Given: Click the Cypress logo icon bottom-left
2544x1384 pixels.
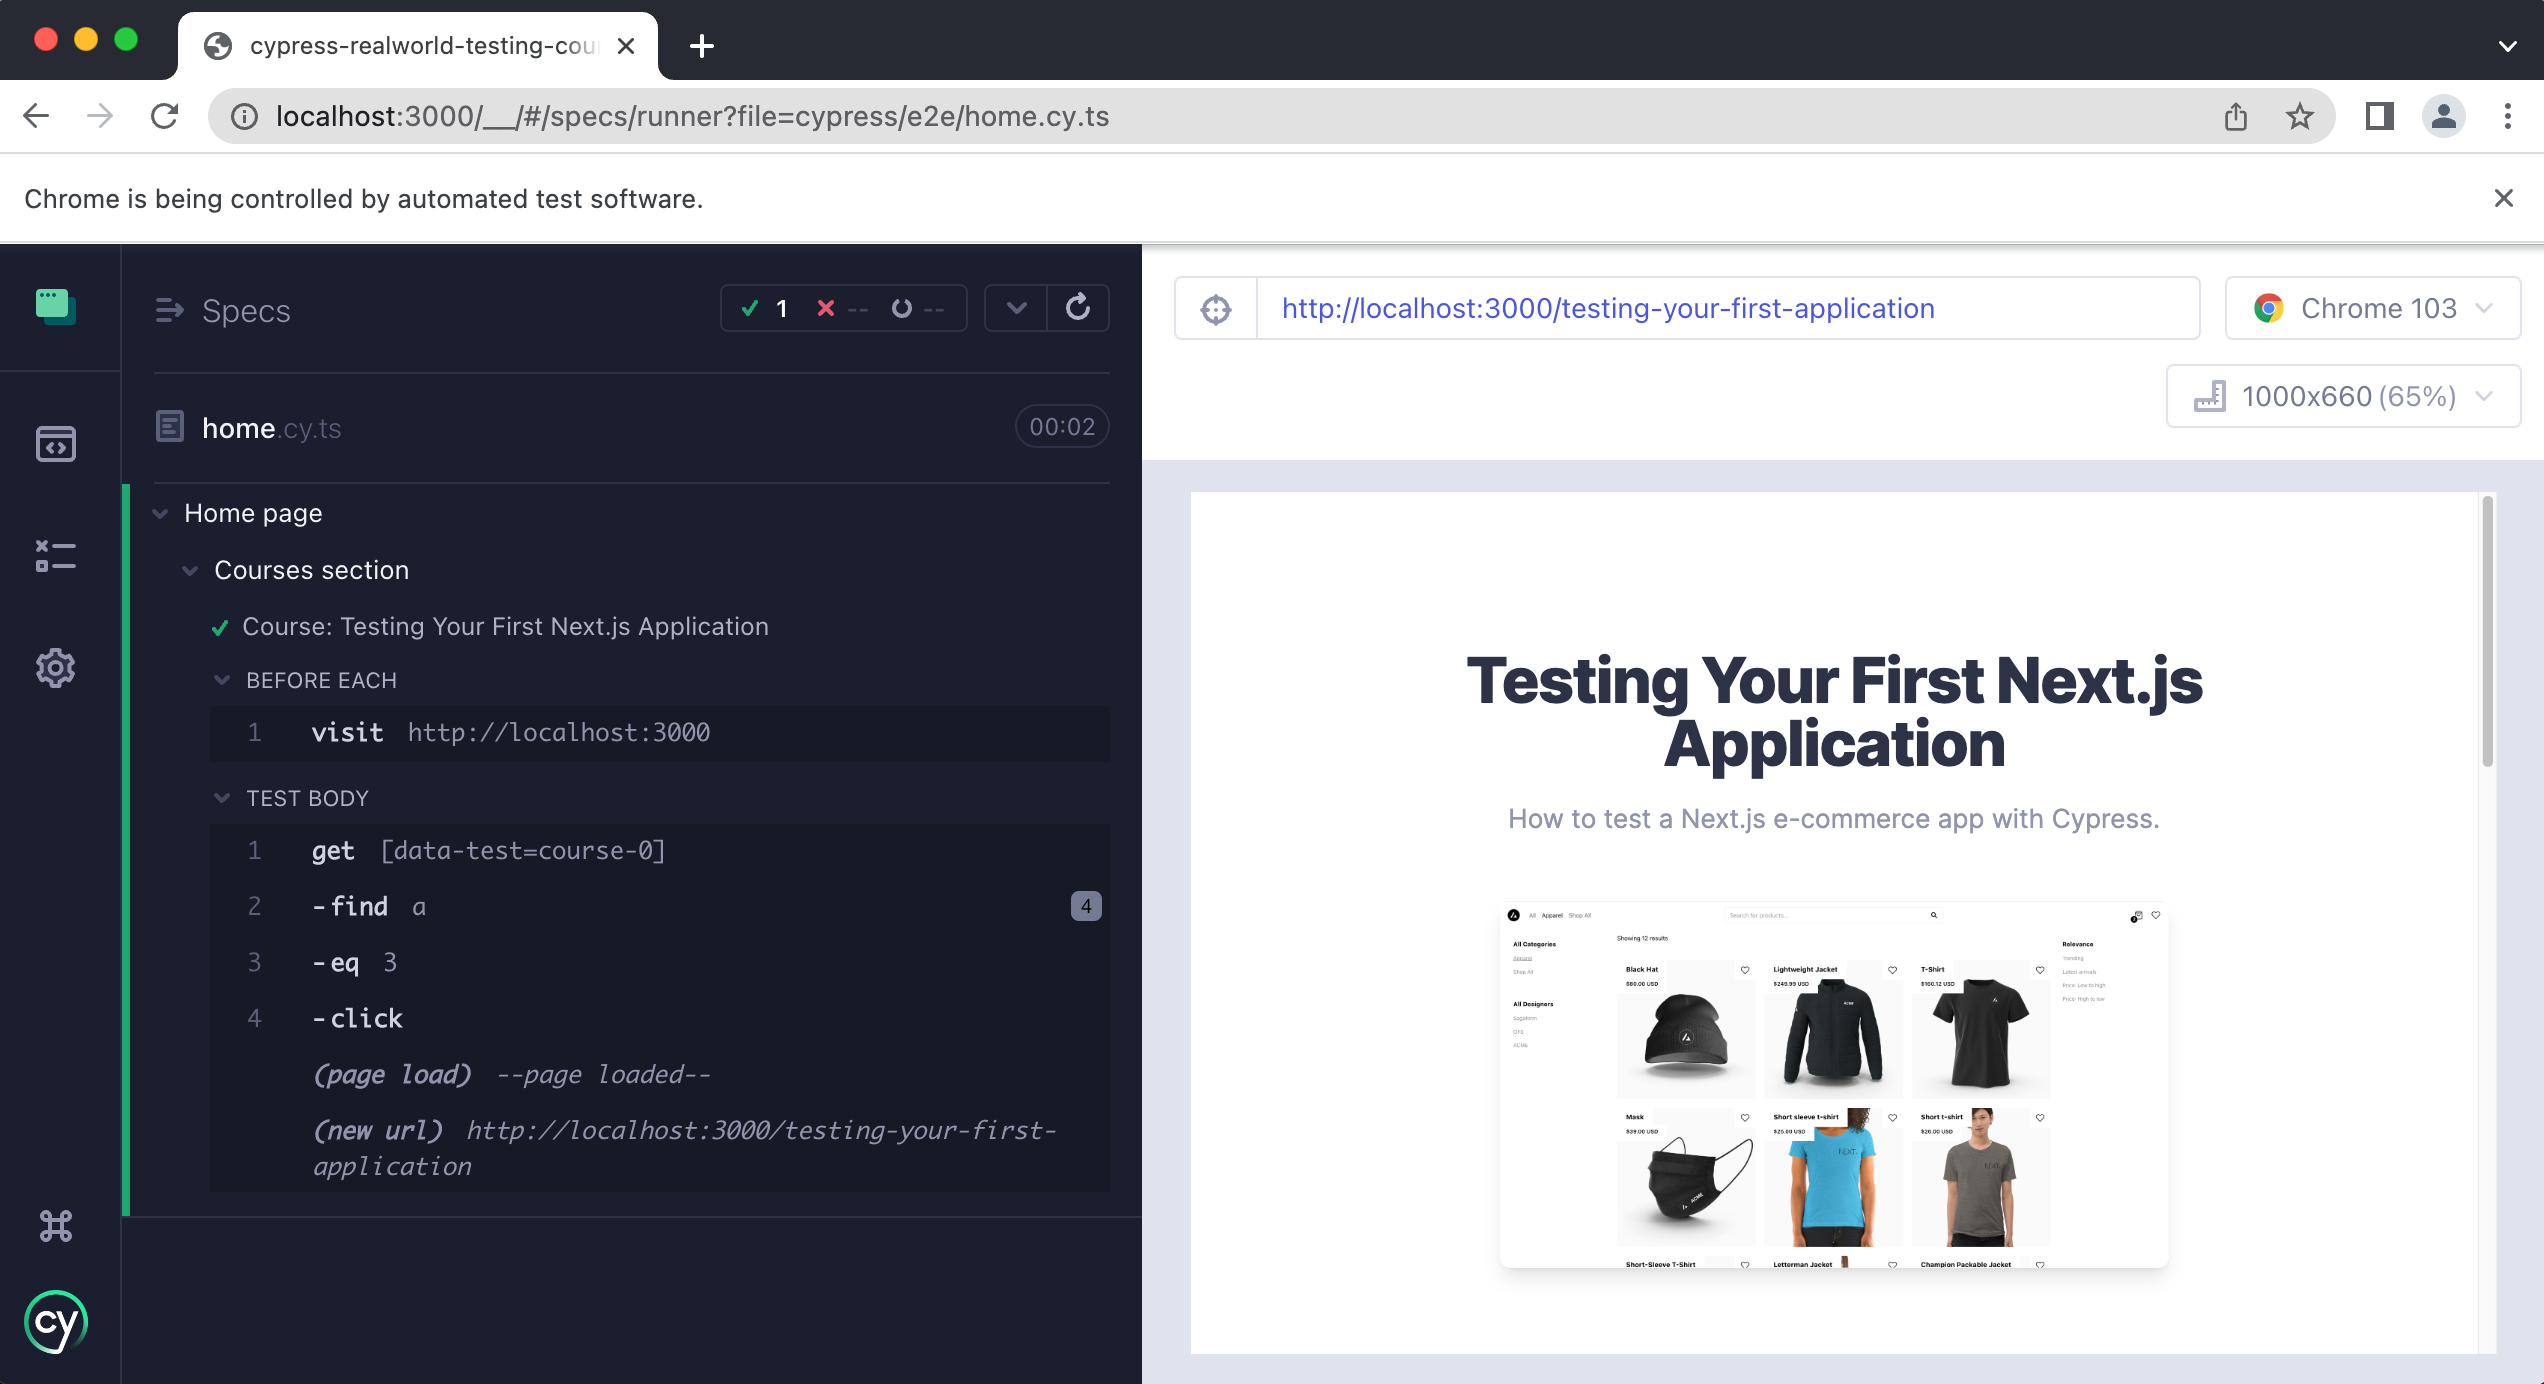Looking at the screenshot, I should [56, 1323].
